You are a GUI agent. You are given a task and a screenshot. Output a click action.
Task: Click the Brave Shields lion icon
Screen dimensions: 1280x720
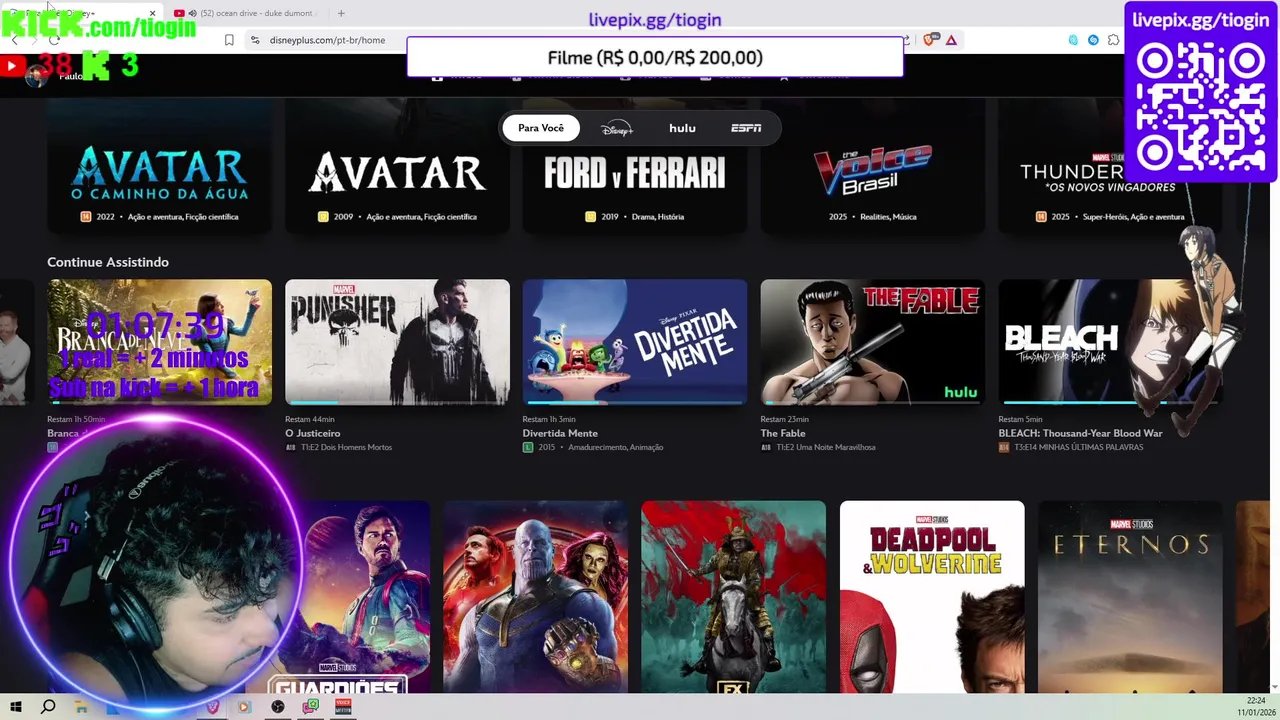(x=931, y=40)
